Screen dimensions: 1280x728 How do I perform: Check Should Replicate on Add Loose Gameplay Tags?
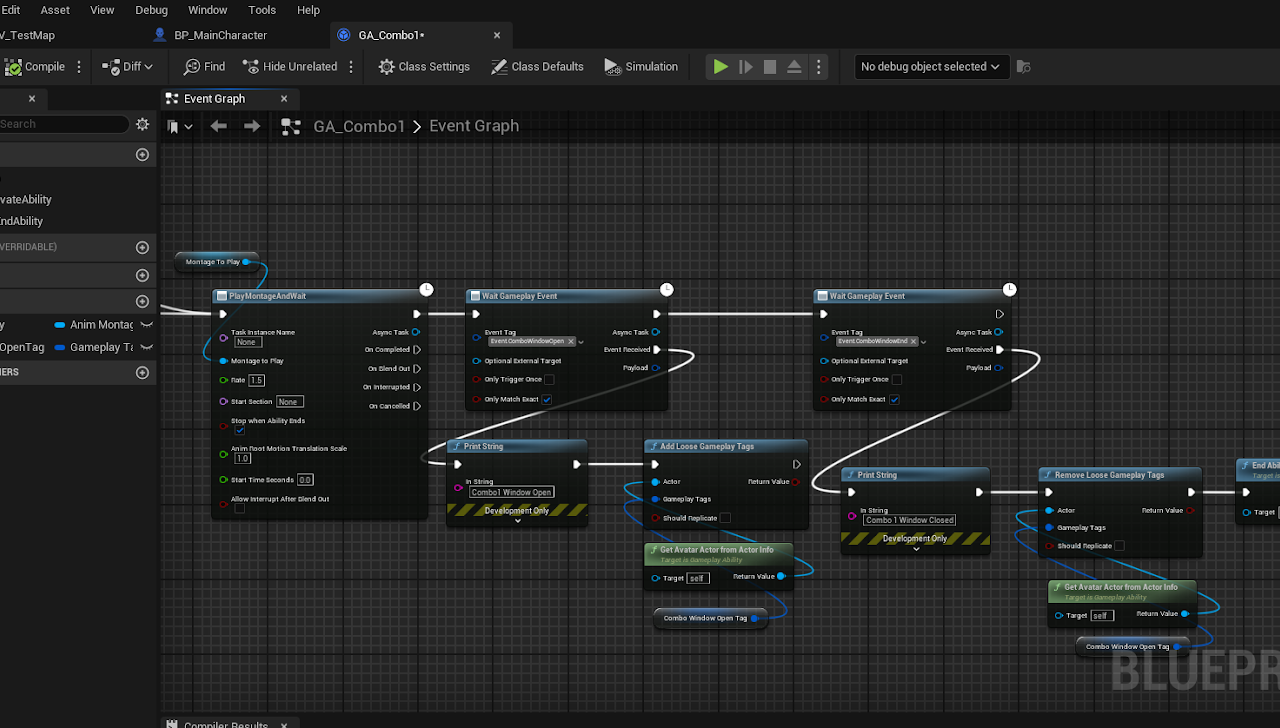tap(725, 518)
